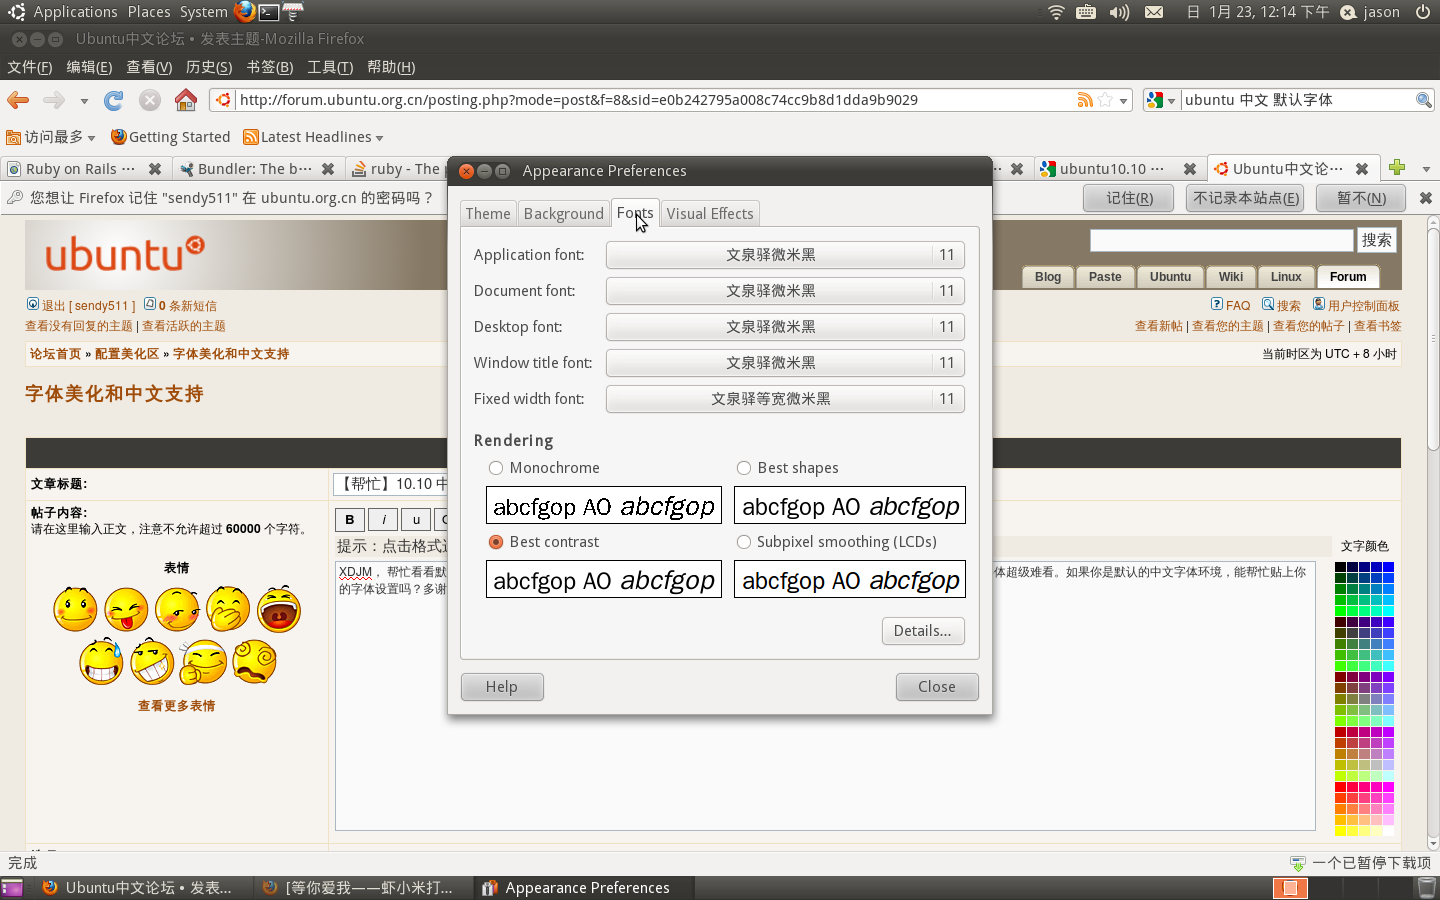Open the 书签(B) bookmarks menu
1440x900 pixels.
[270, 67]
